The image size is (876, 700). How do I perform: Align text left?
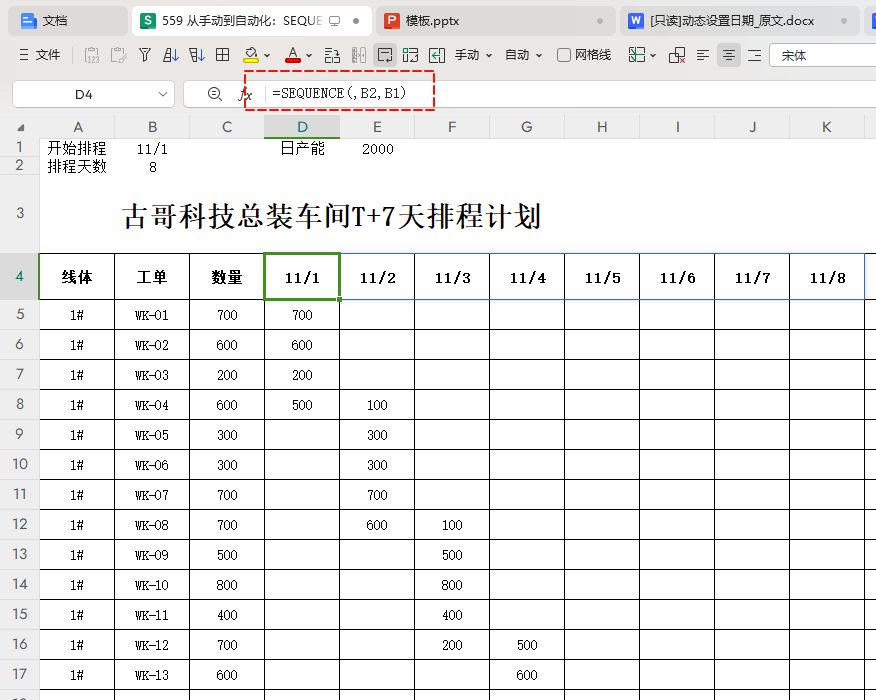pyautogui.click(x=703, y=55)
